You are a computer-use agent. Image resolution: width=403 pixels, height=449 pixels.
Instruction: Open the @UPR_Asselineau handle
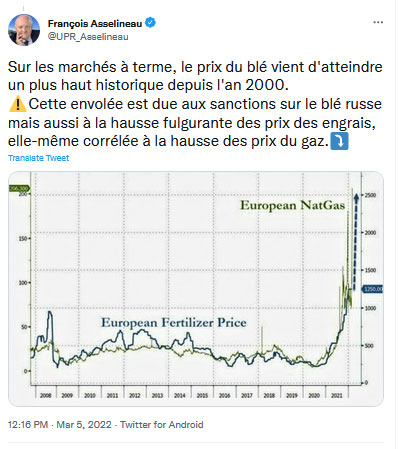(x=88, y=37)
